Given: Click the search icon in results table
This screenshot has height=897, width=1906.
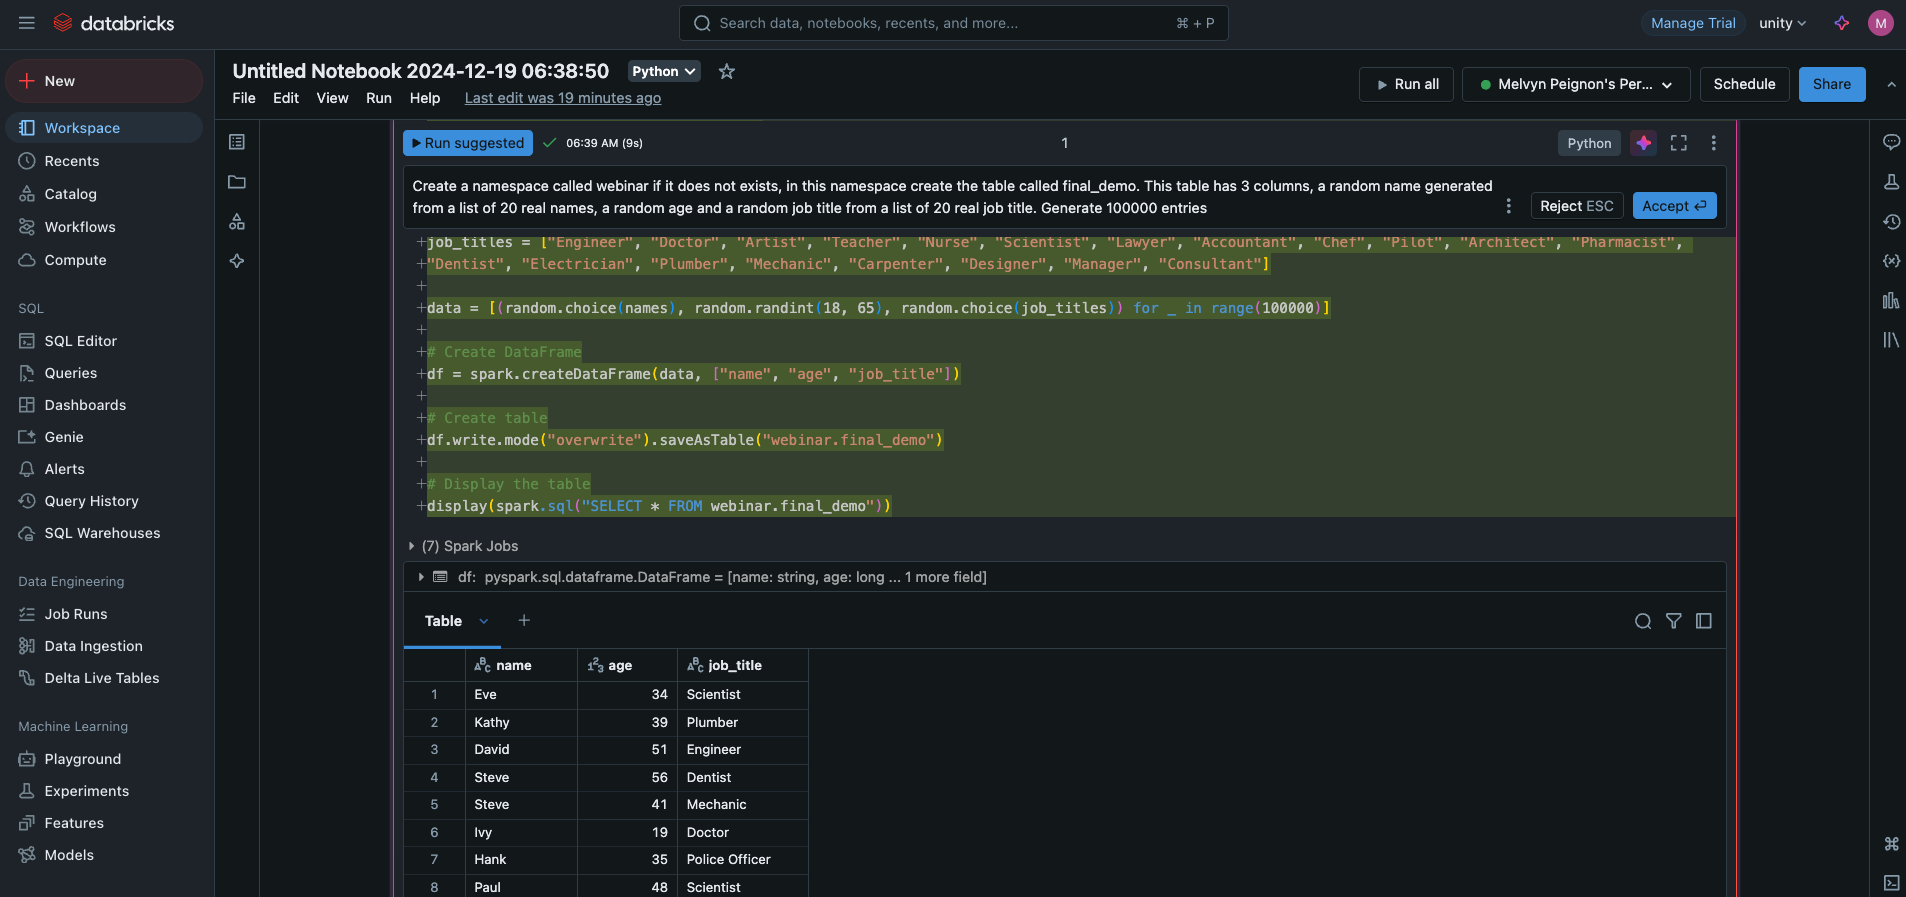Looking at the screenshot, I should tap(1642, 621).
